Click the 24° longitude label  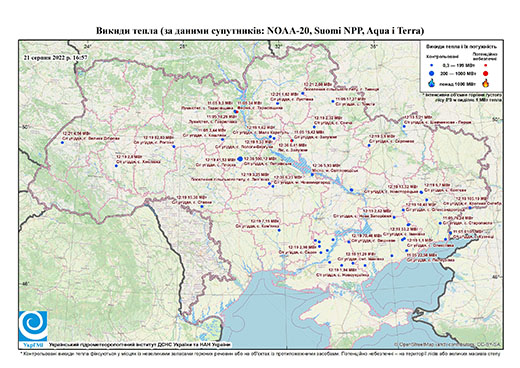[87, 46]
